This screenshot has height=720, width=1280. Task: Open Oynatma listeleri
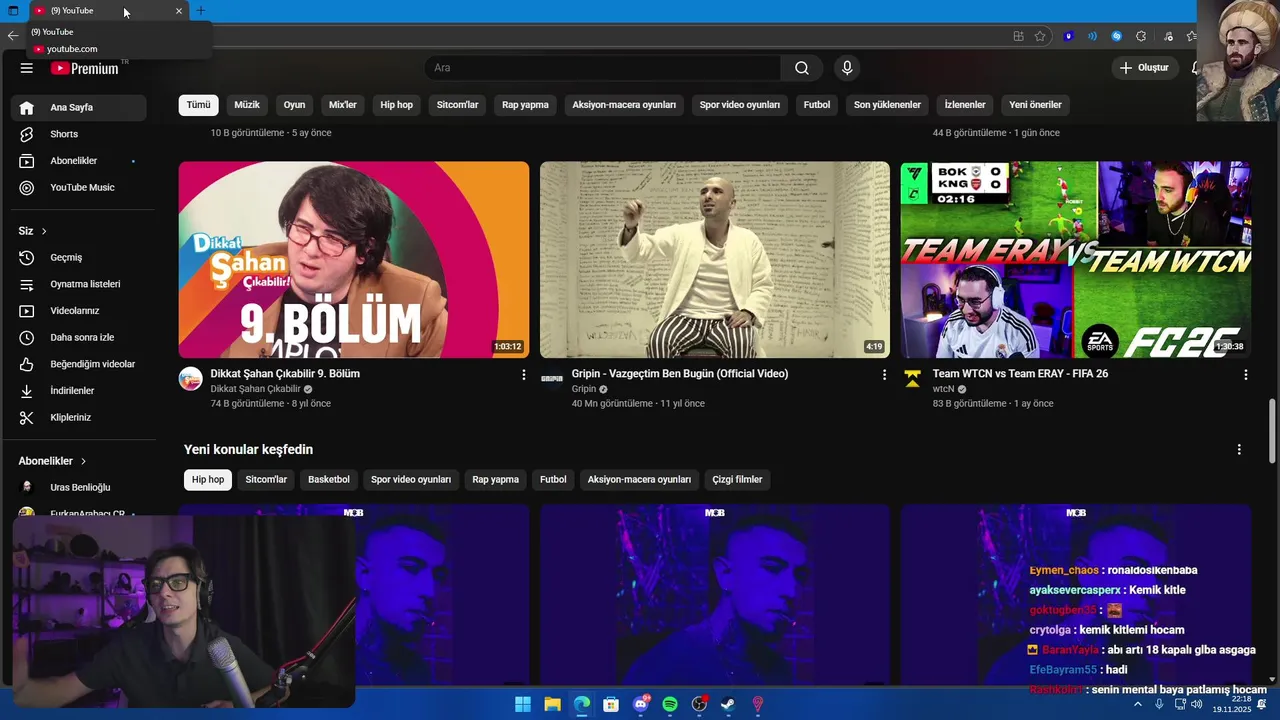[80, 284]
